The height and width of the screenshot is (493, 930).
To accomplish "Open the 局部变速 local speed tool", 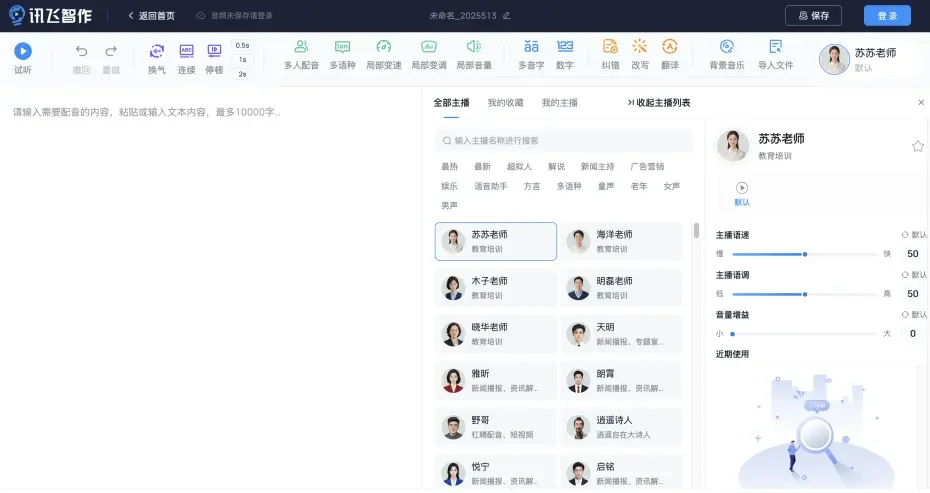I will (x=384, y=56).
